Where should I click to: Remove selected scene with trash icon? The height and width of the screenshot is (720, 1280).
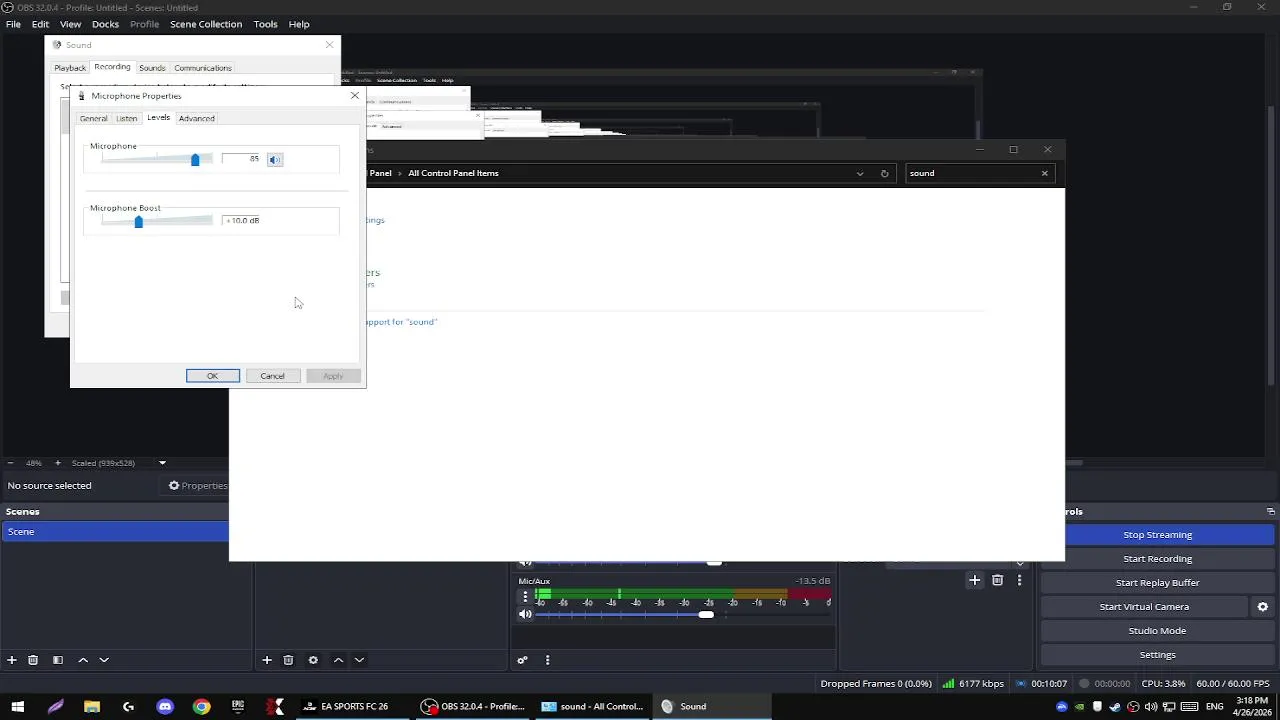click(33, 660)
